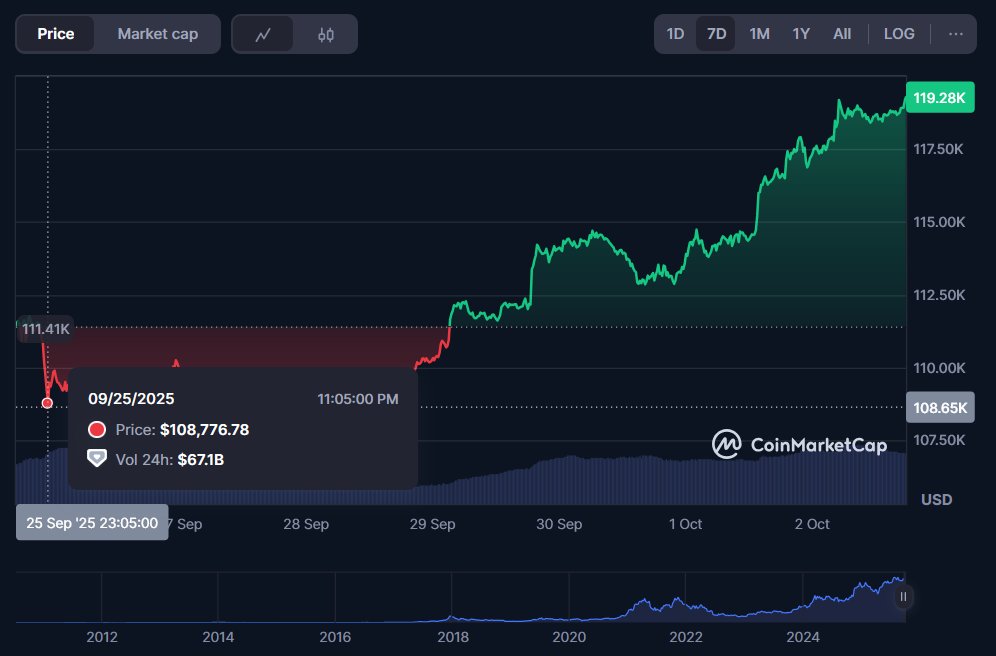Set time range to 1Y
This screenshot has width=996, height=656.
pos(801,34)
